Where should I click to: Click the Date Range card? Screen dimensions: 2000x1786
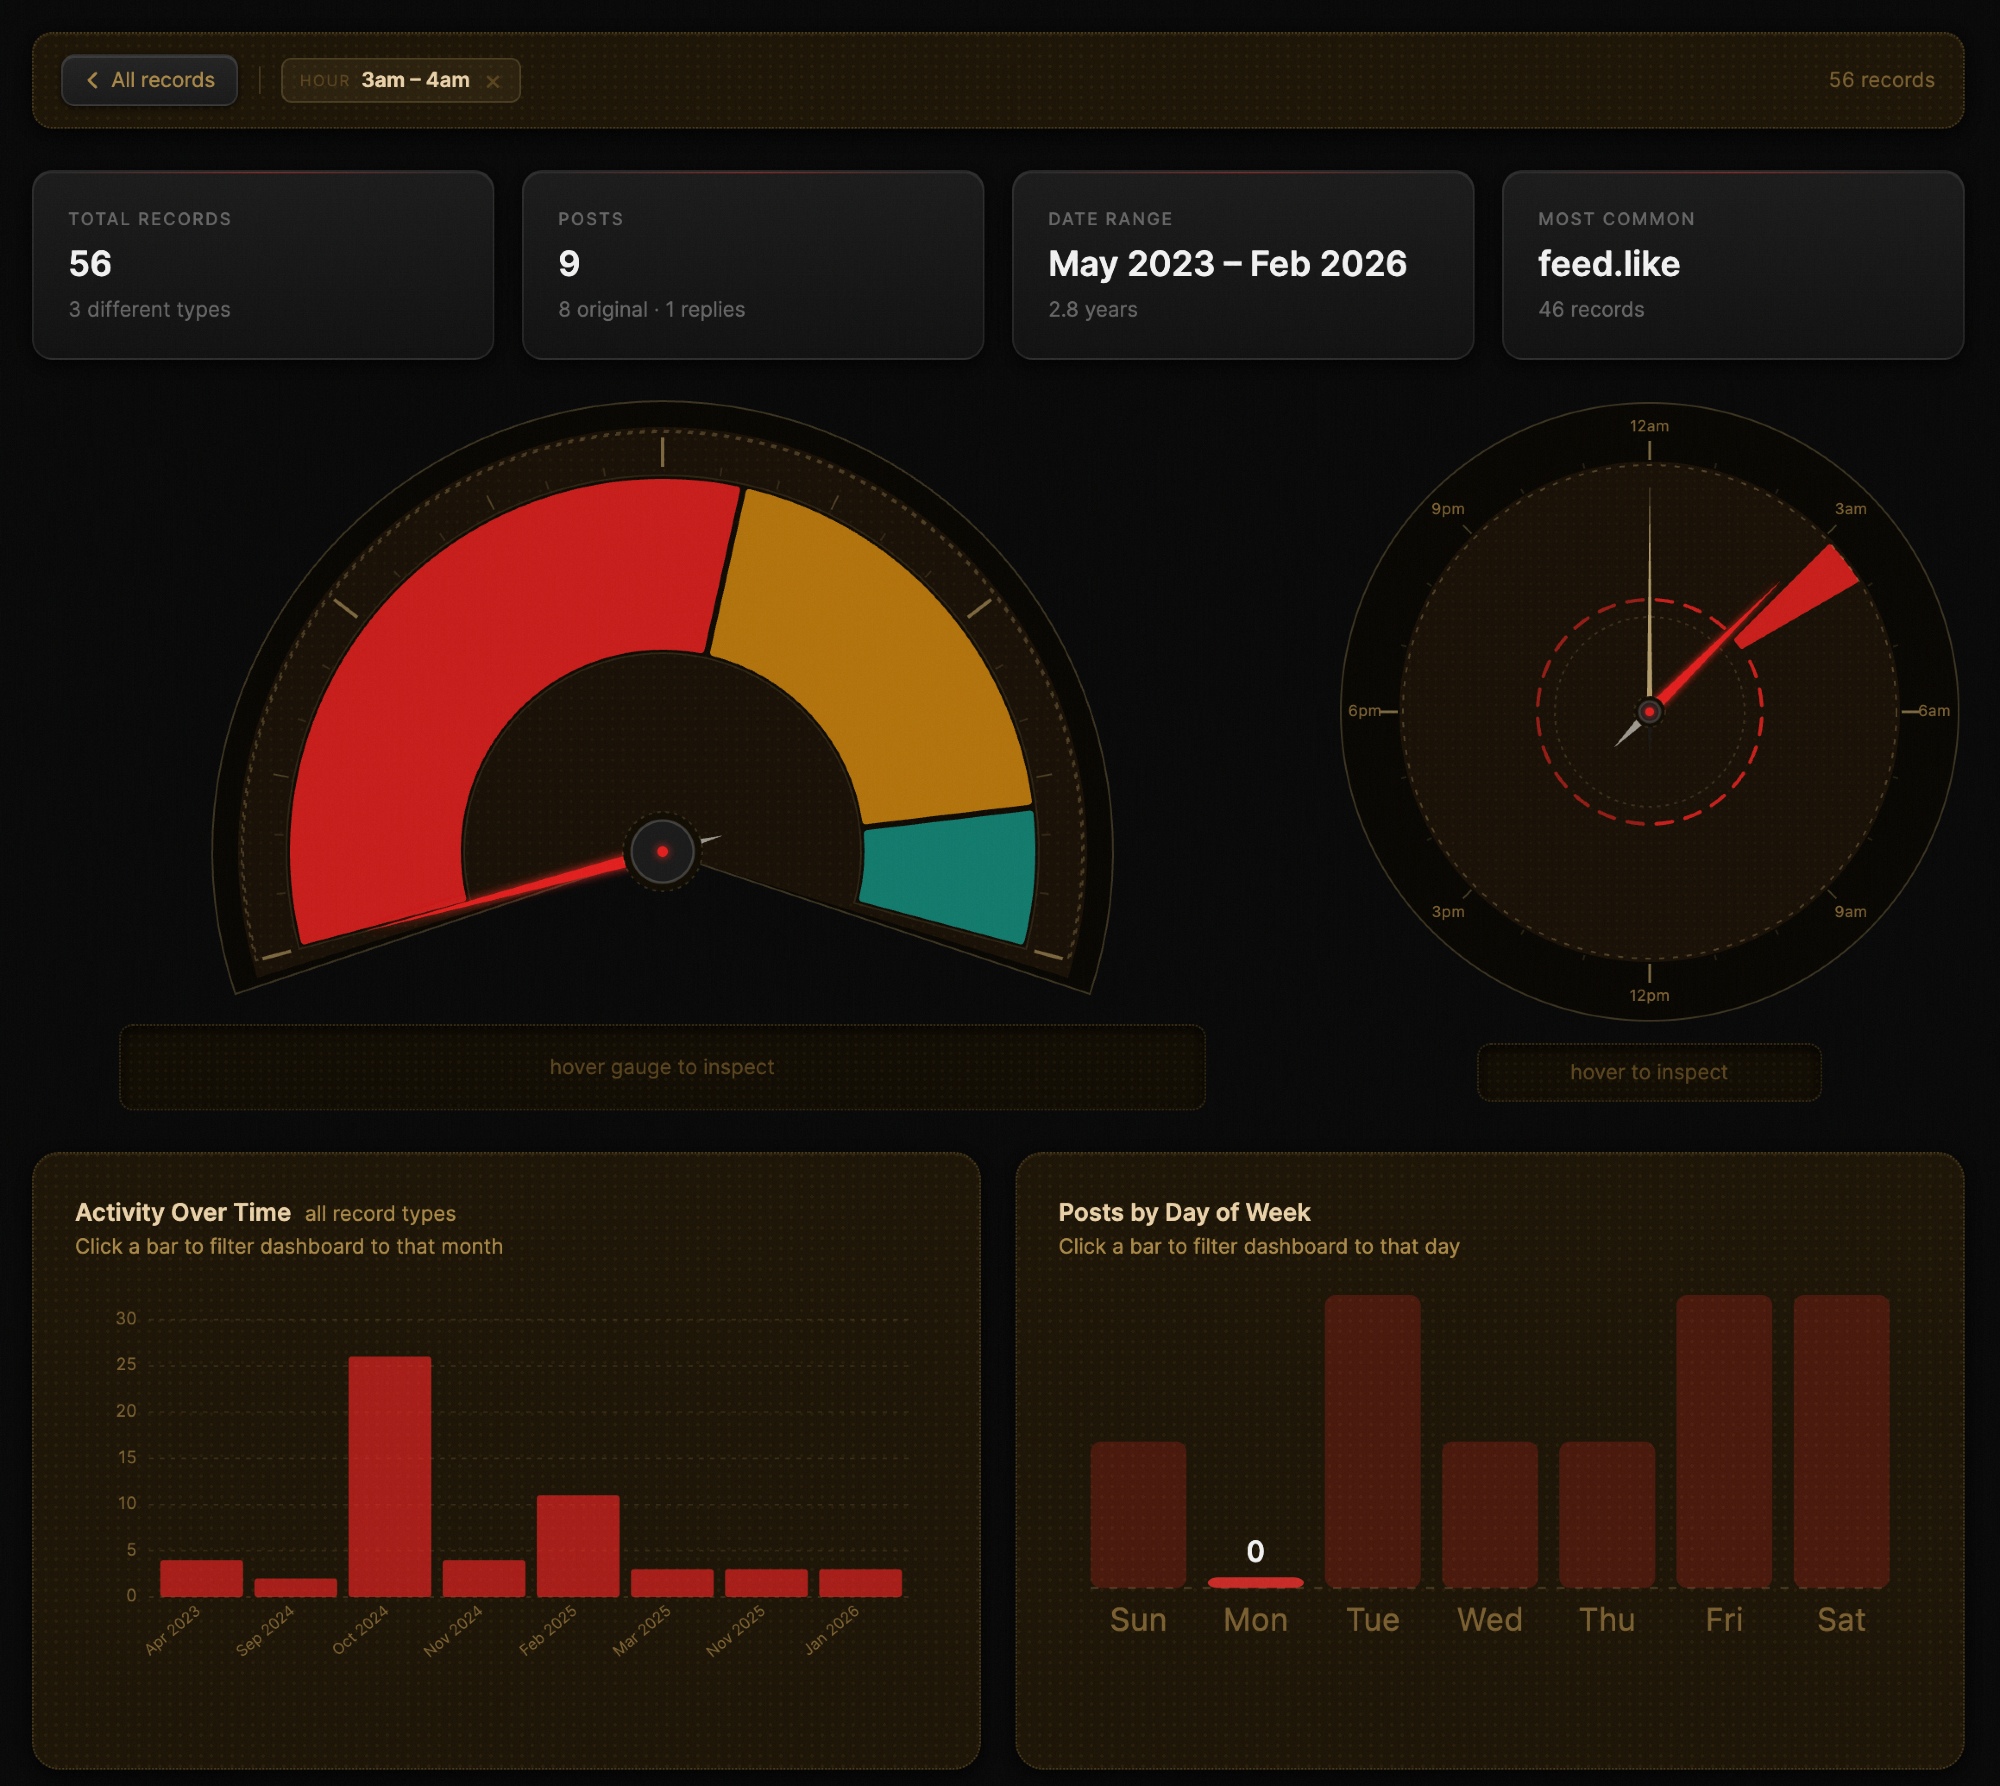tap(1242, 265)
